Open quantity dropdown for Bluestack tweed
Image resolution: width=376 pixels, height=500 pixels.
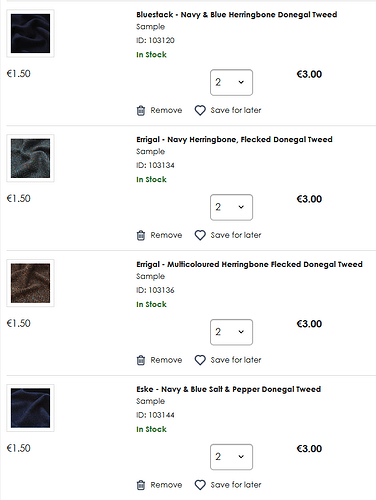tap(231, 82)
